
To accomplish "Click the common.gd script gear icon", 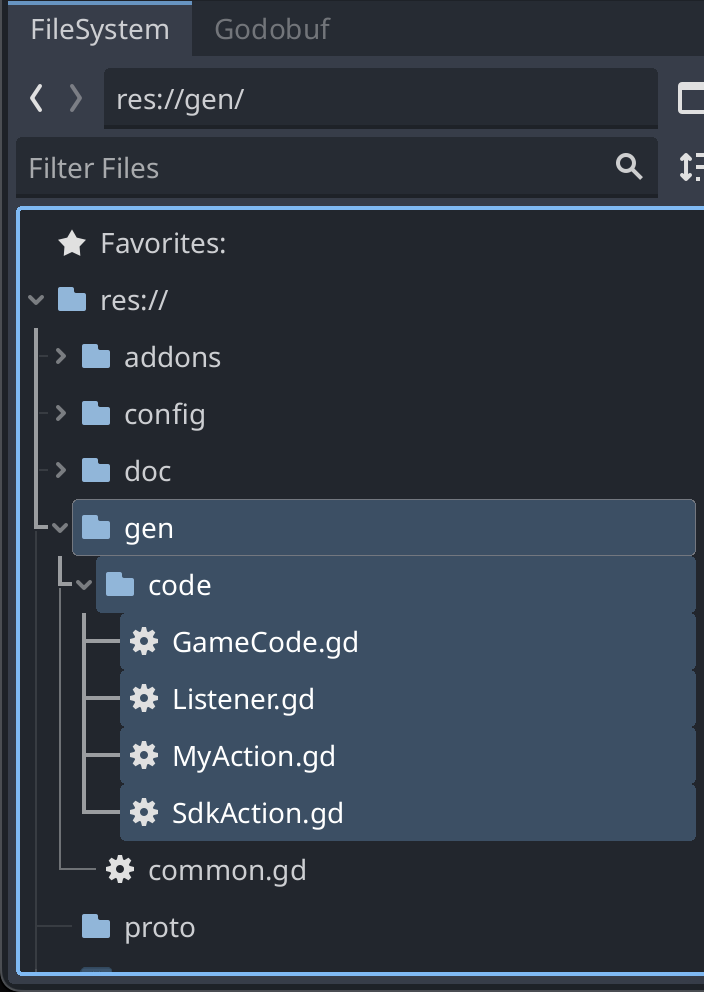I will coord(120,870).
